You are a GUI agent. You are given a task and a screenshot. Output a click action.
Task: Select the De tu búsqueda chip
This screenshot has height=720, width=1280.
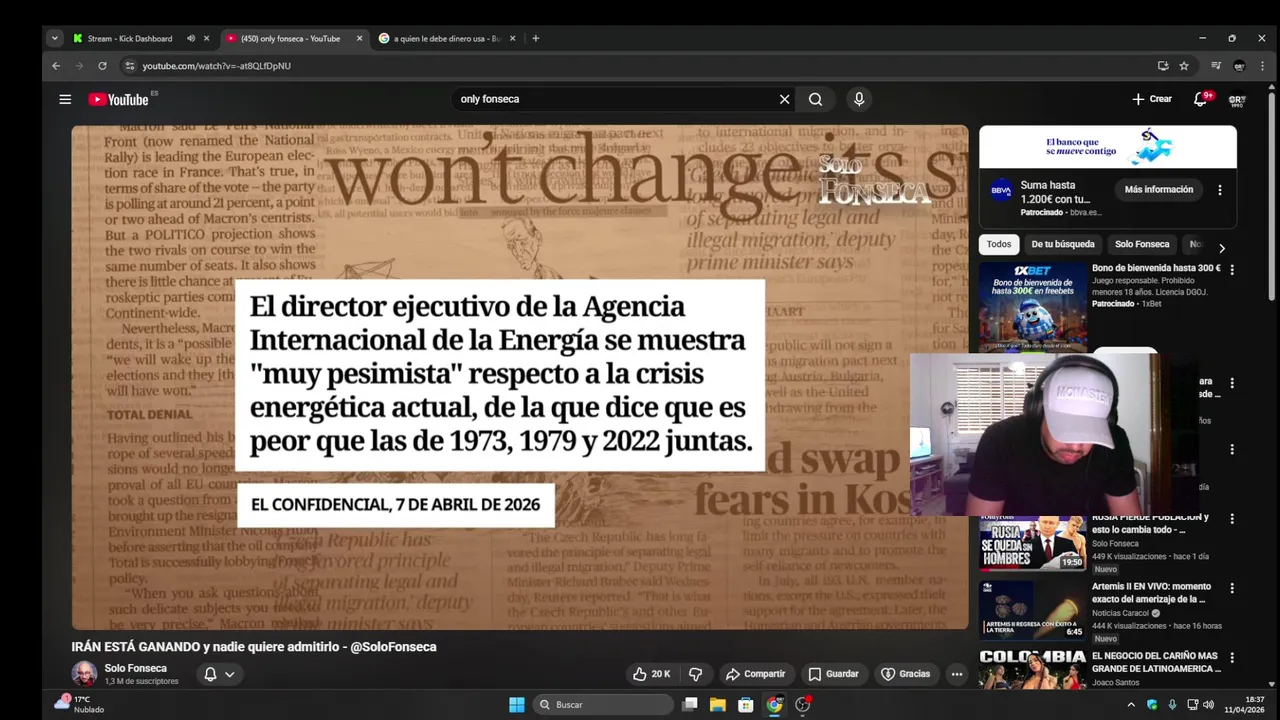(x=1063, y=244)
